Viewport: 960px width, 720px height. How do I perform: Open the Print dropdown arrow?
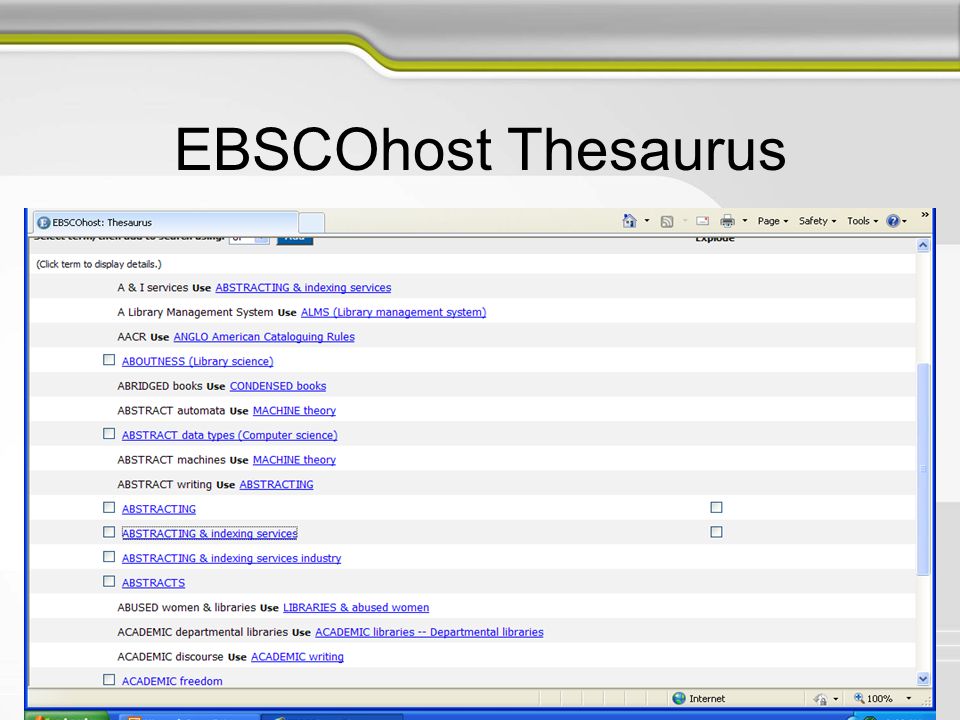coord(745,221)
